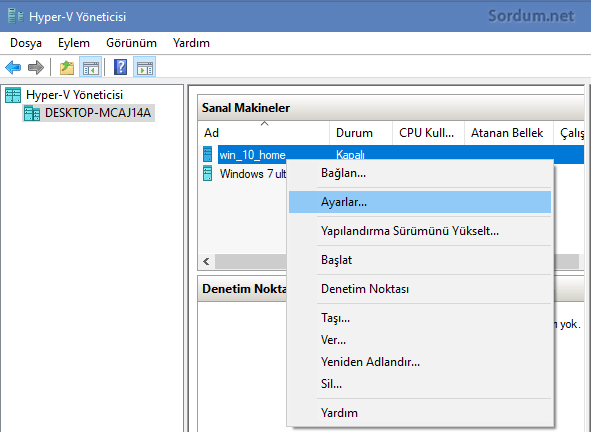
Task: Click the horizontal scrollbar track of VM list
Action: point(250,262)
